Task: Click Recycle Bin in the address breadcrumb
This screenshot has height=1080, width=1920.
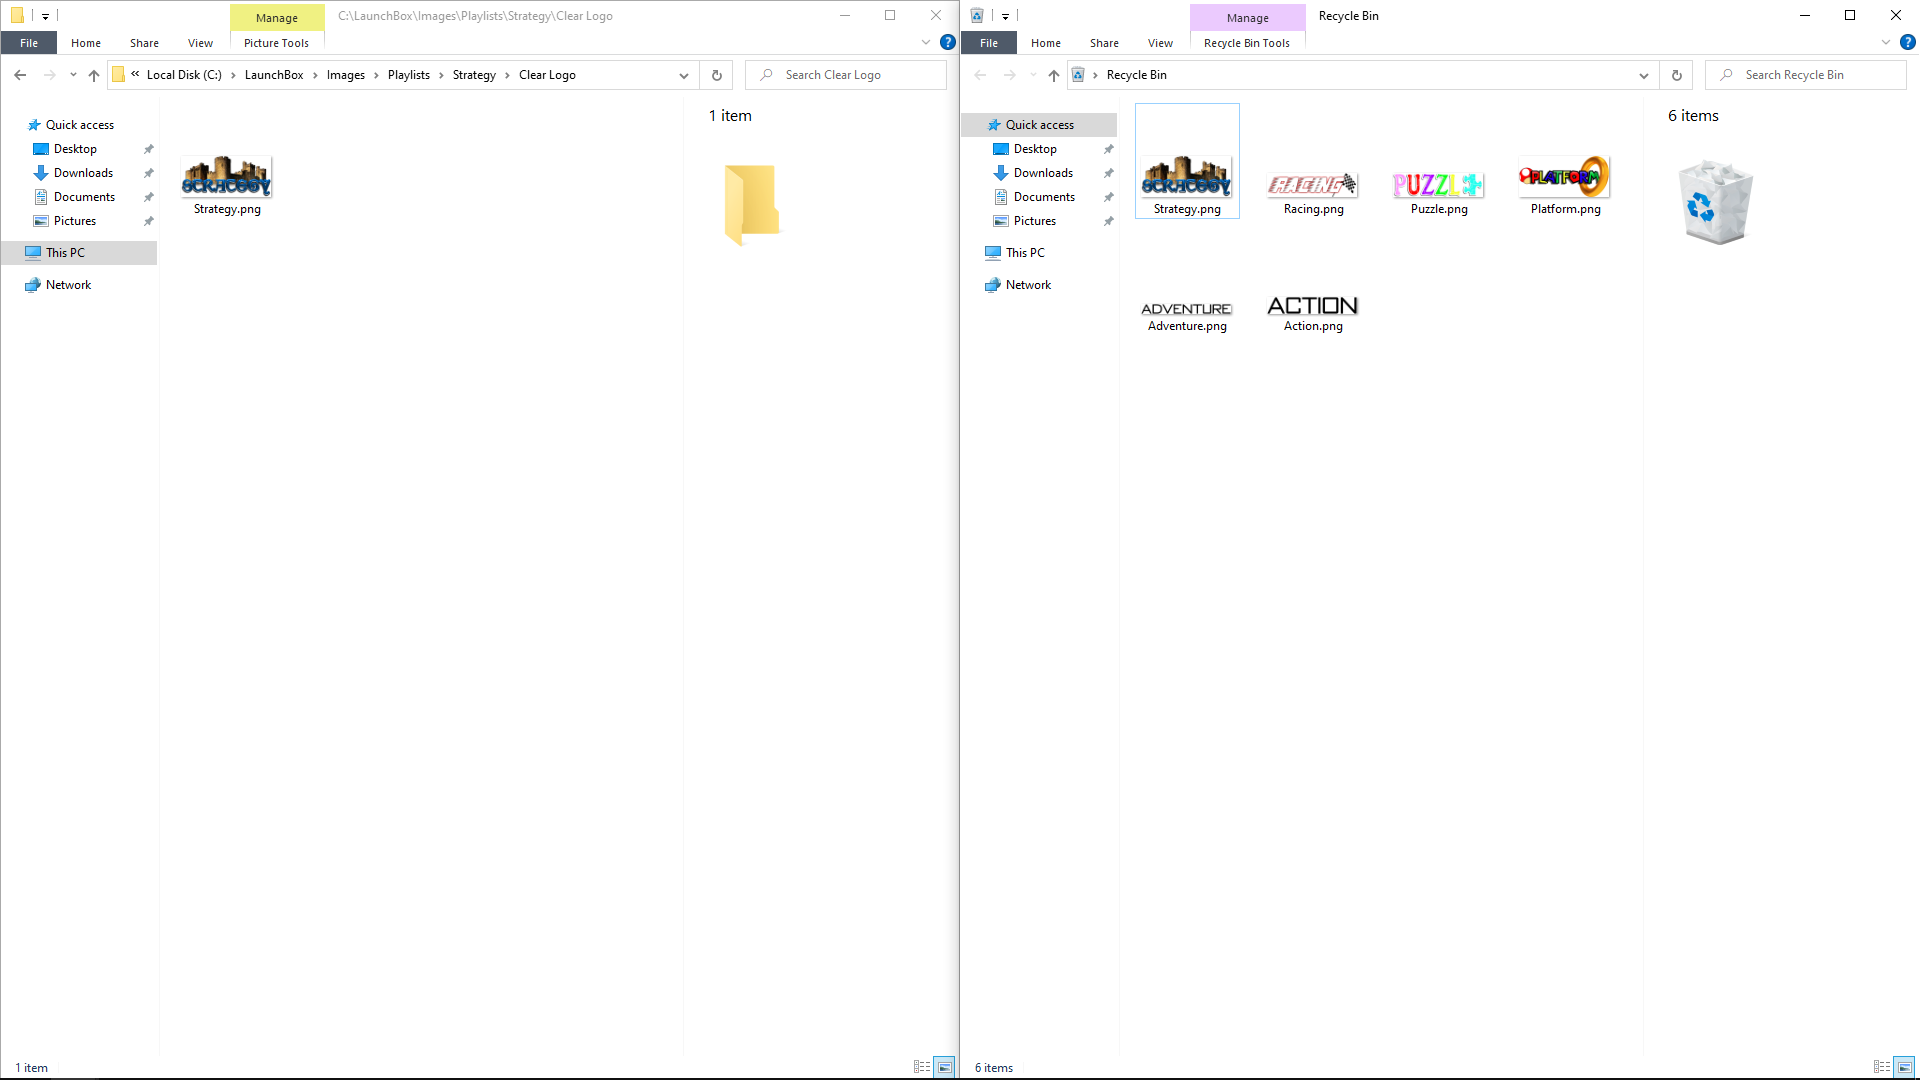Action: pyautogui.click(x=1137, y=75)
